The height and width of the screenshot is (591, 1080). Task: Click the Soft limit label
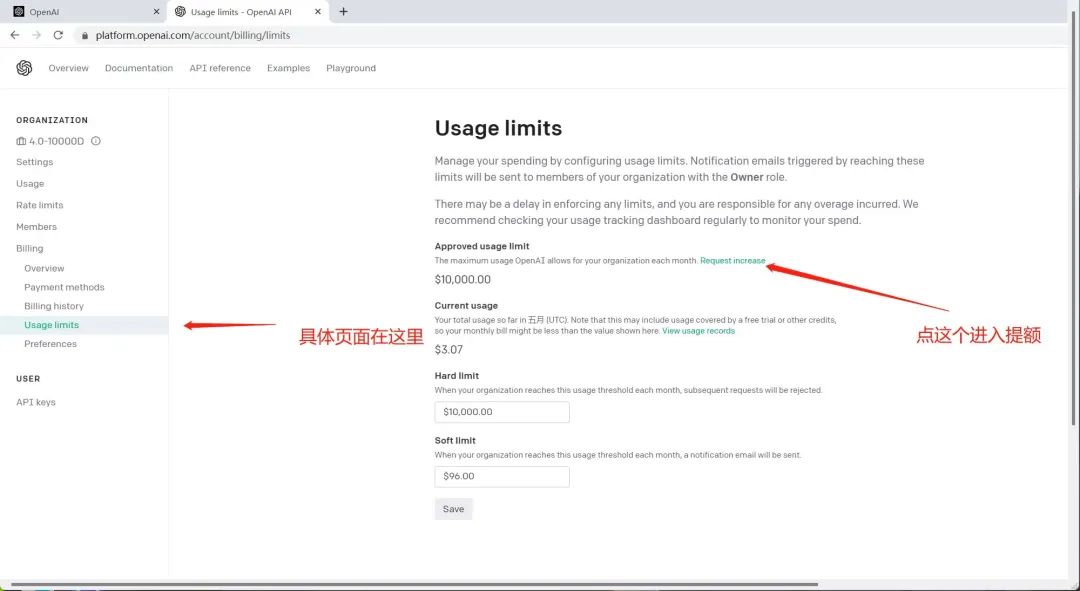[x=455, y=441]
